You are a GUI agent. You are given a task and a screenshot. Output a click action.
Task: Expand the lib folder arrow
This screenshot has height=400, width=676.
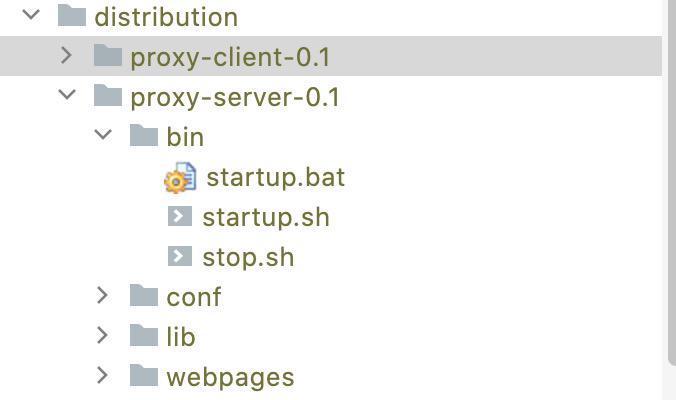103,336
